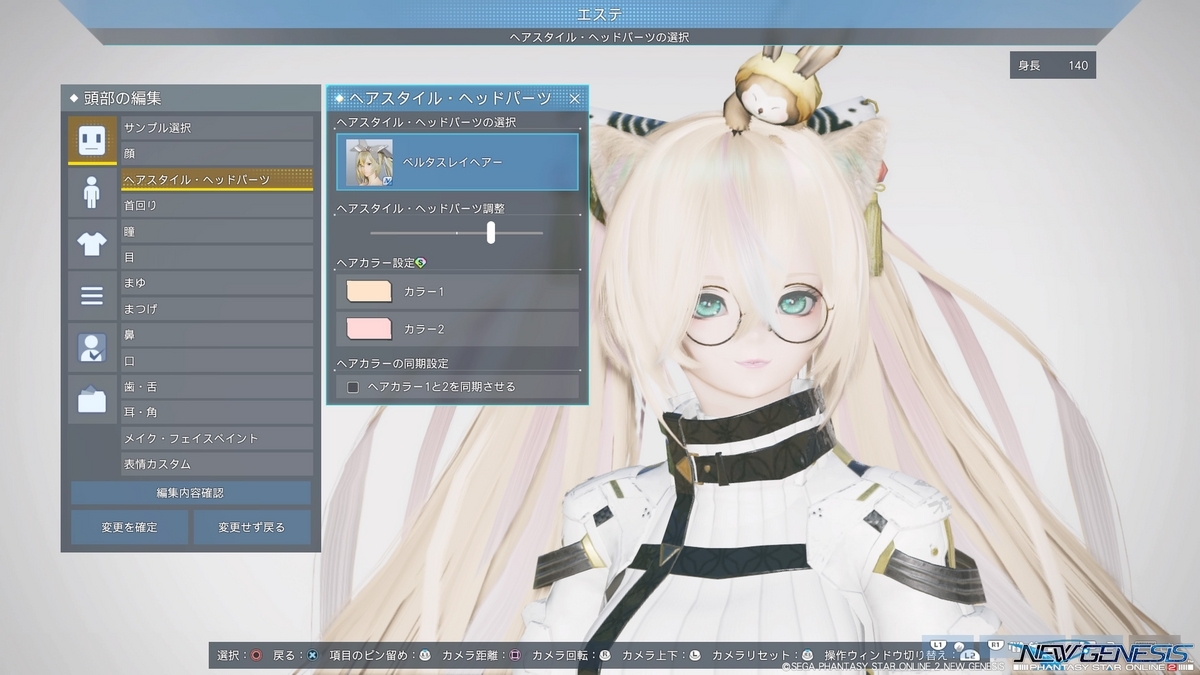Click the stick icon next to カメラ上下
This screenshot has height=675, width=1200.
point(695,655)
